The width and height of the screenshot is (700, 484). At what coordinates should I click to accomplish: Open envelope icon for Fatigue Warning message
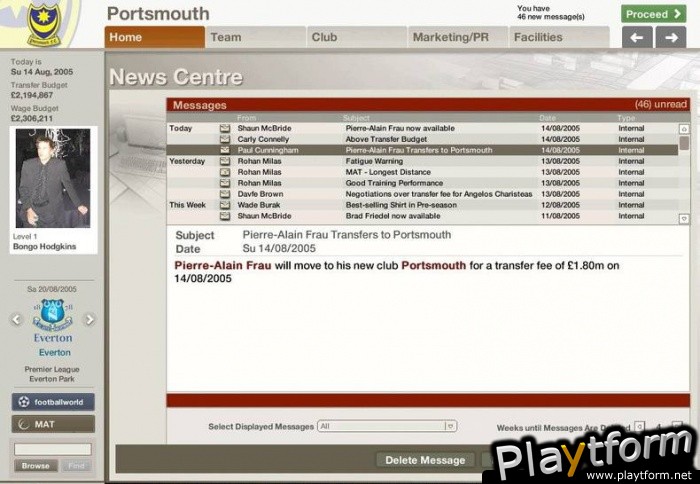pos(225,161)
